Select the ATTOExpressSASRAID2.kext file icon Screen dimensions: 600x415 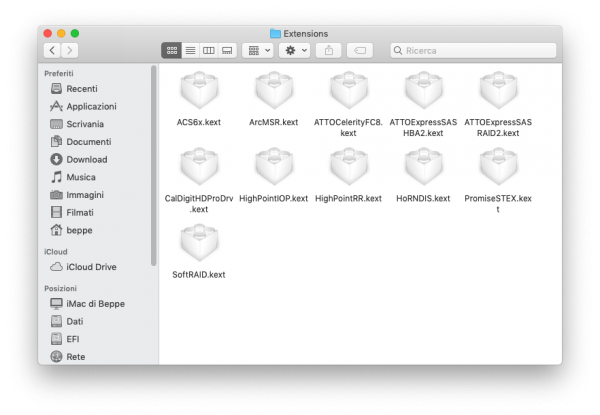click(498, 91)
